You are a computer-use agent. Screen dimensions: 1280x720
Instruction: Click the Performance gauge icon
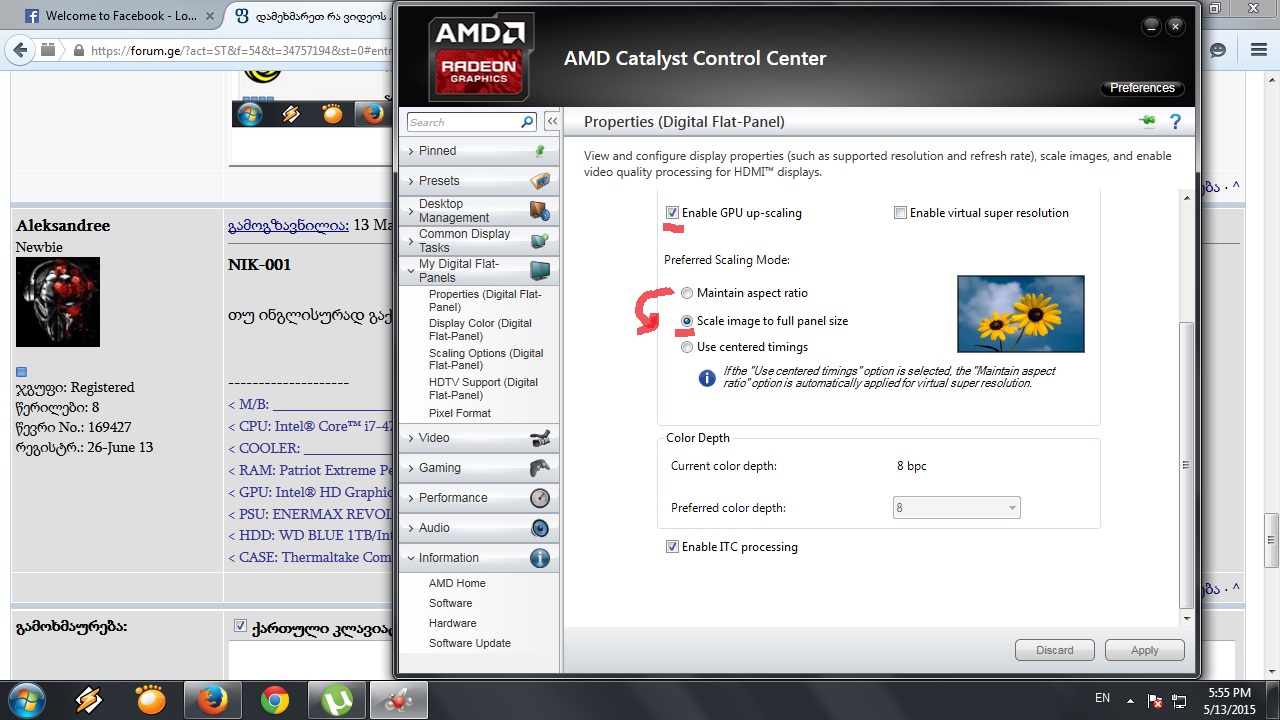[x=540, y=498]
